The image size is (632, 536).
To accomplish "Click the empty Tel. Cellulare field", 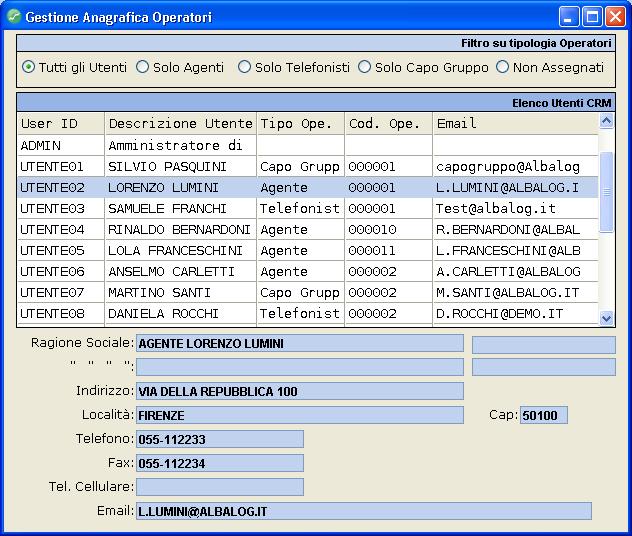I will tap(220, 487).
